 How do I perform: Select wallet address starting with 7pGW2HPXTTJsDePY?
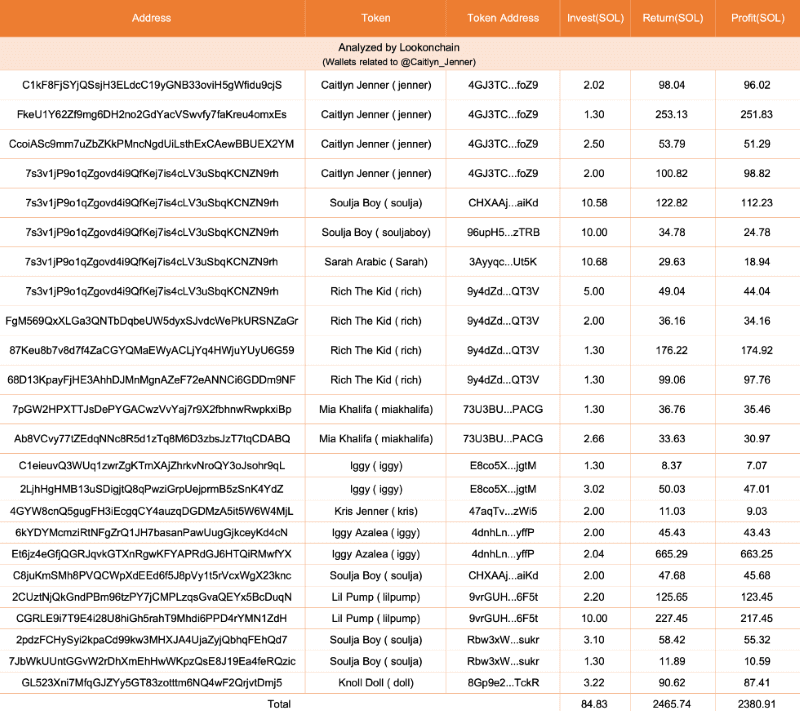pyautogui.click(x=152, y=410)
